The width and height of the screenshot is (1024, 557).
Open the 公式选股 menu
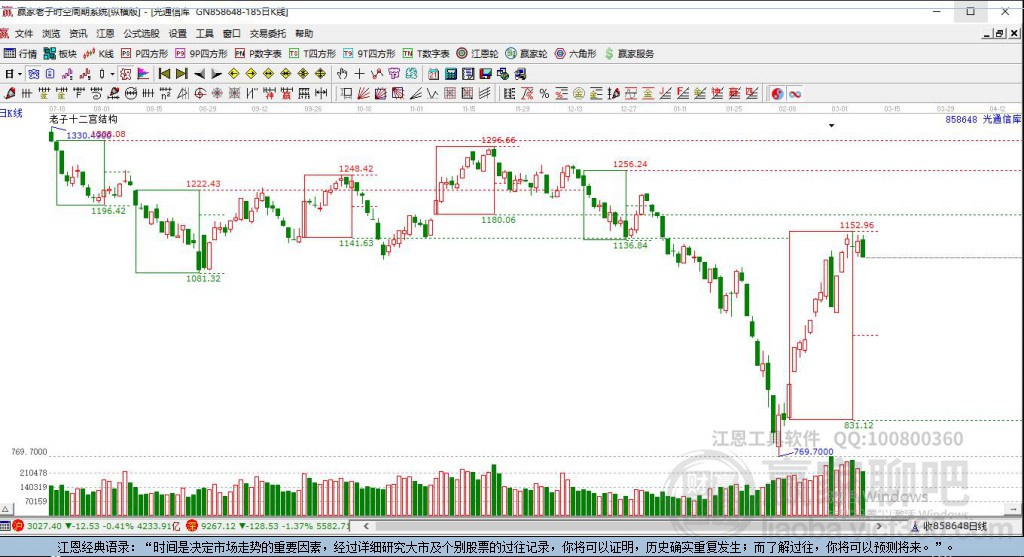141,33
